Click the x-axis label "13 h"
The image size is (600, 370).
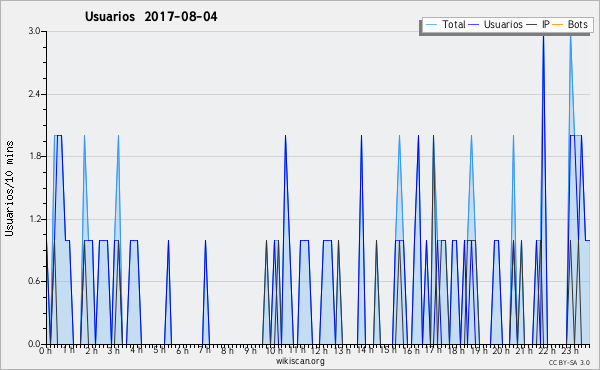click(x=341, y=350)
